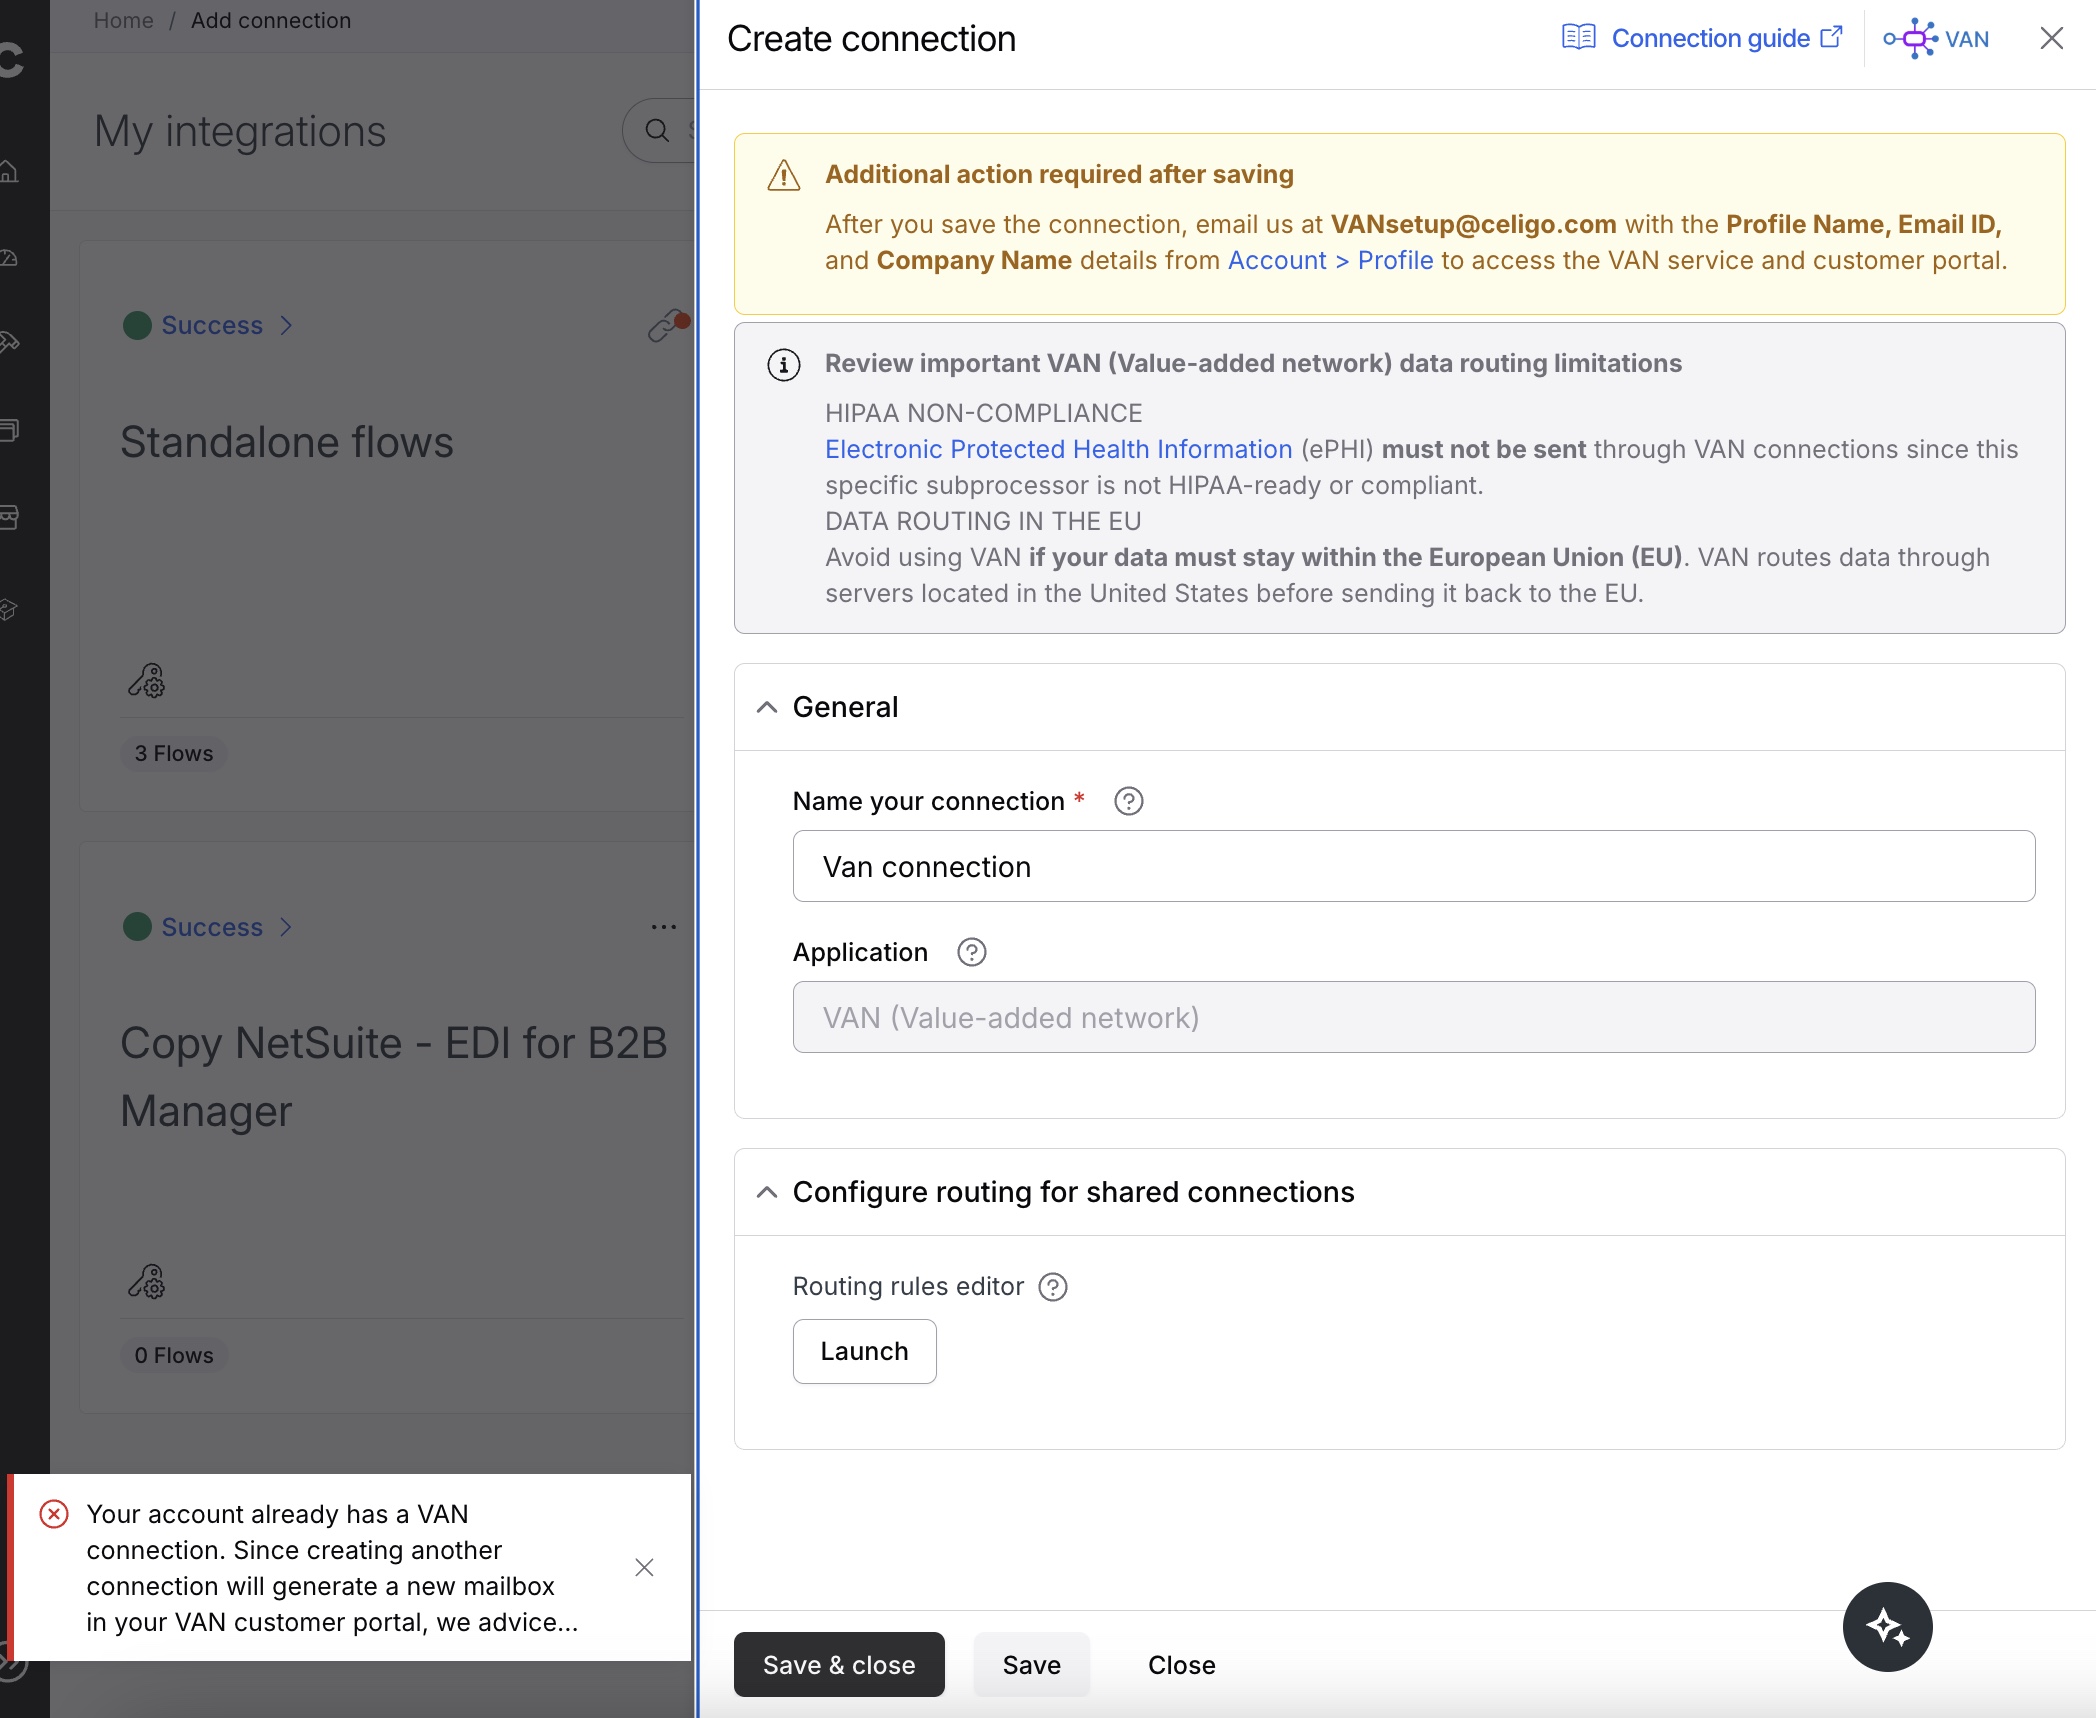Click permissions icon on Copy NetSuite card

[x=147, y=1281]
